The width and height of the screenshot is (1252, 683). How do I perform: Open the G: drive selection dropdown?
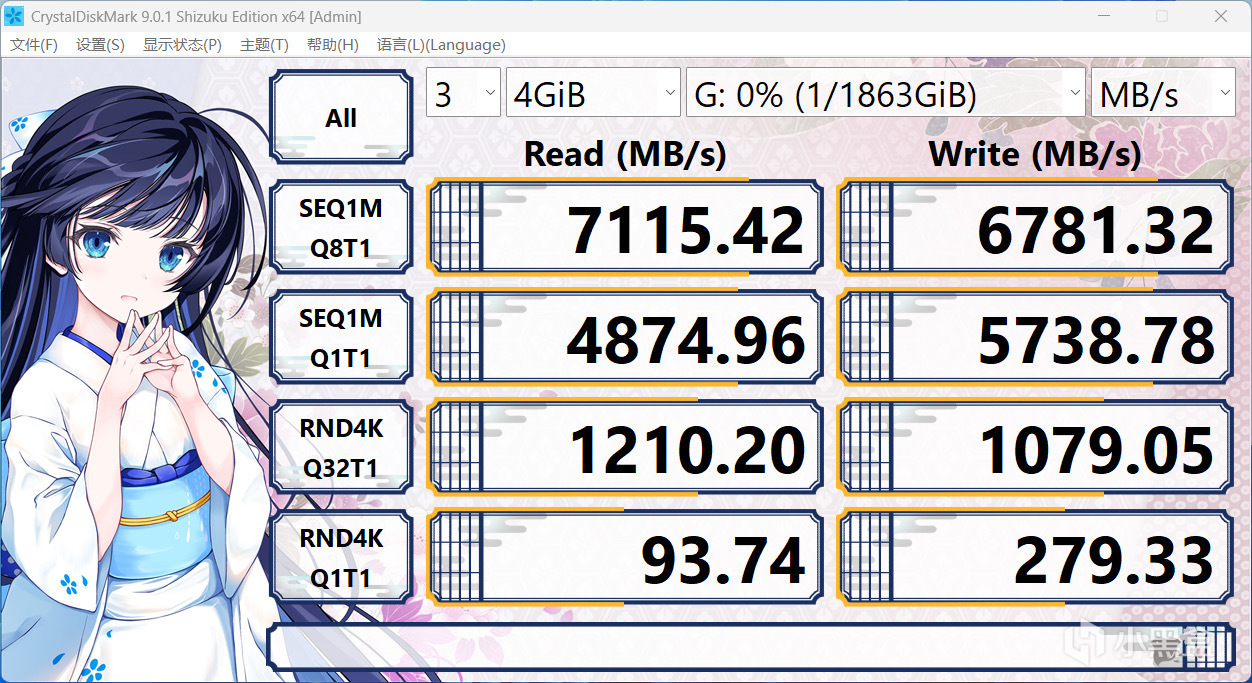[x=886, y=95]
